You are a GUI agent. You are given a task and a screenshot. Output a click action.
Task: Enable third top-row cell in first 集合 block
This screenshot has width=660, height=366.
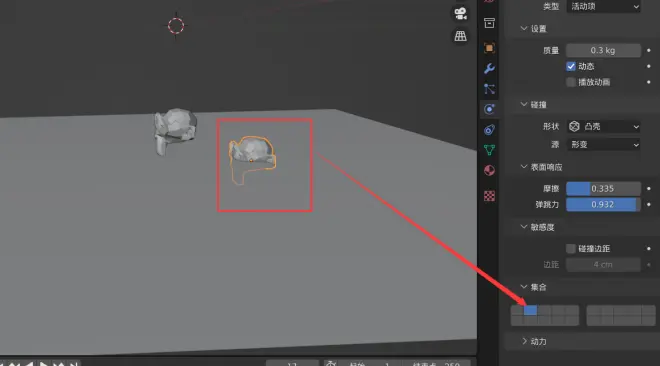544,310
